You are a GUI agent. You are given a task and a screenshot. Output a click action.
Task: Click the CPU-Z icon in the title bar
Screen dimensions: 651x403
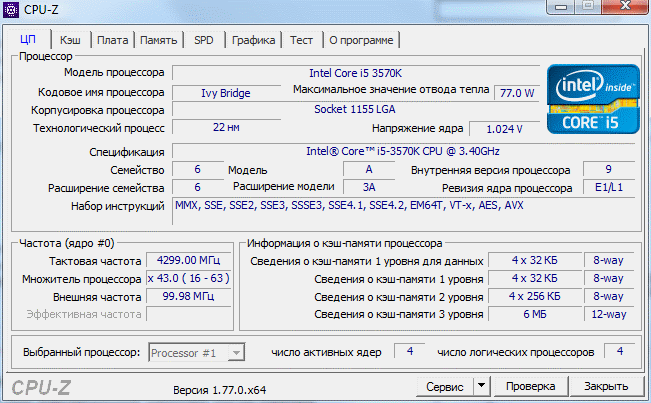tap(11, 9)
